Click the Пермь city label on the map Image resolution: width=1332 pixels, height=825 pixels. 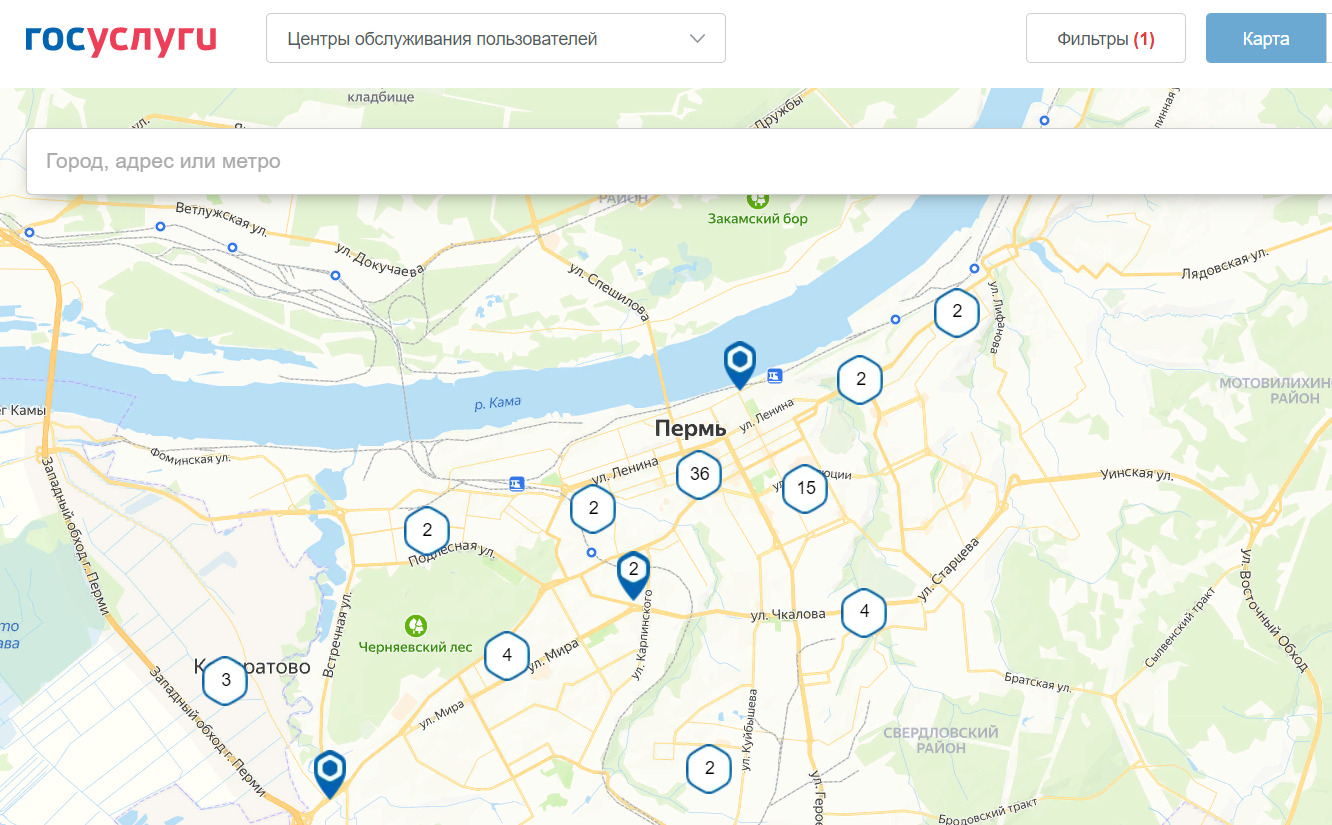[x=690, y=429]
